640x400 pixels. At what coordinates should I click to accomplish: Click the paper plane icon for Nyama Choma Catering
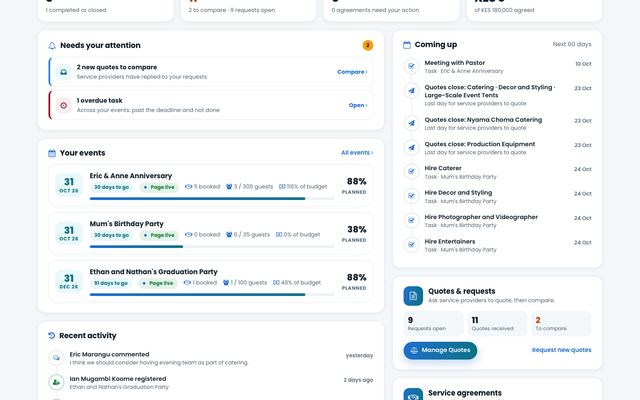point(411,123)
